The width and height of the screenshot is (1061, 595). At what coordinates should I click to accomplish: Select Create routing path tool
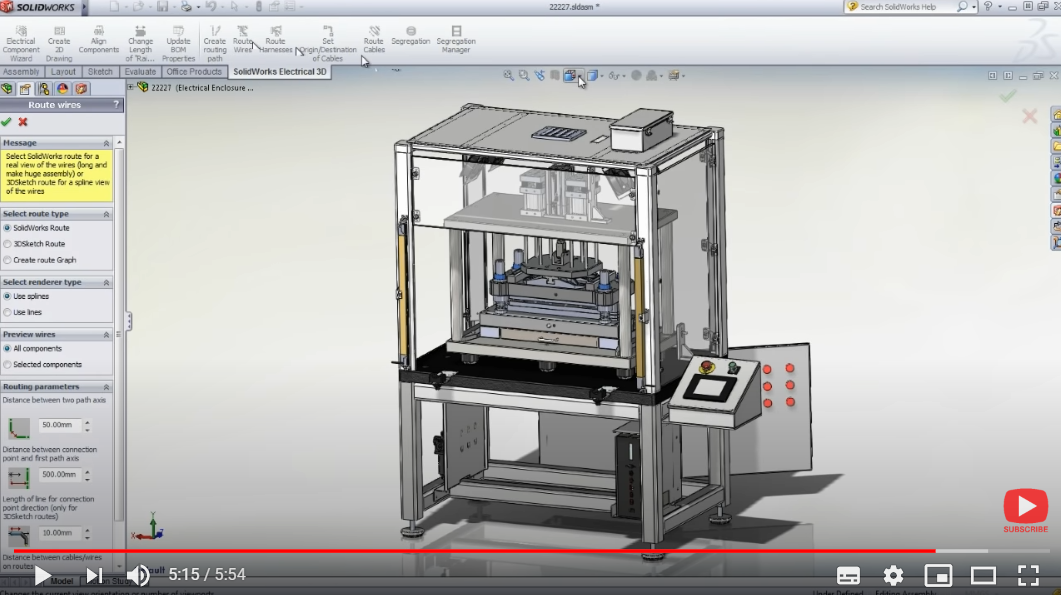pos(215,44)
